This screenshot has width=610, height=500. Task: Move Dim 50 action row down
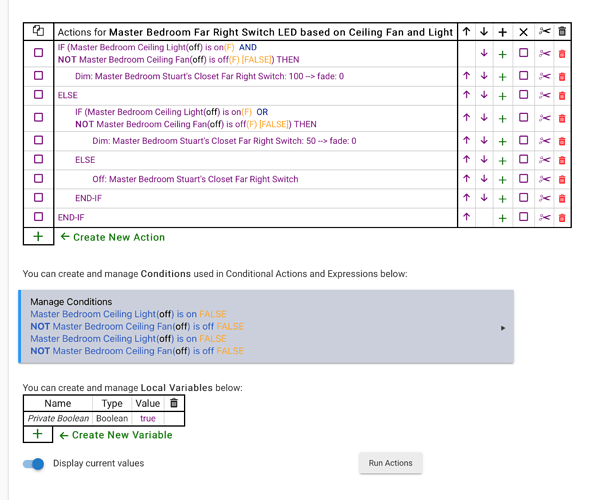coord(484,140)
